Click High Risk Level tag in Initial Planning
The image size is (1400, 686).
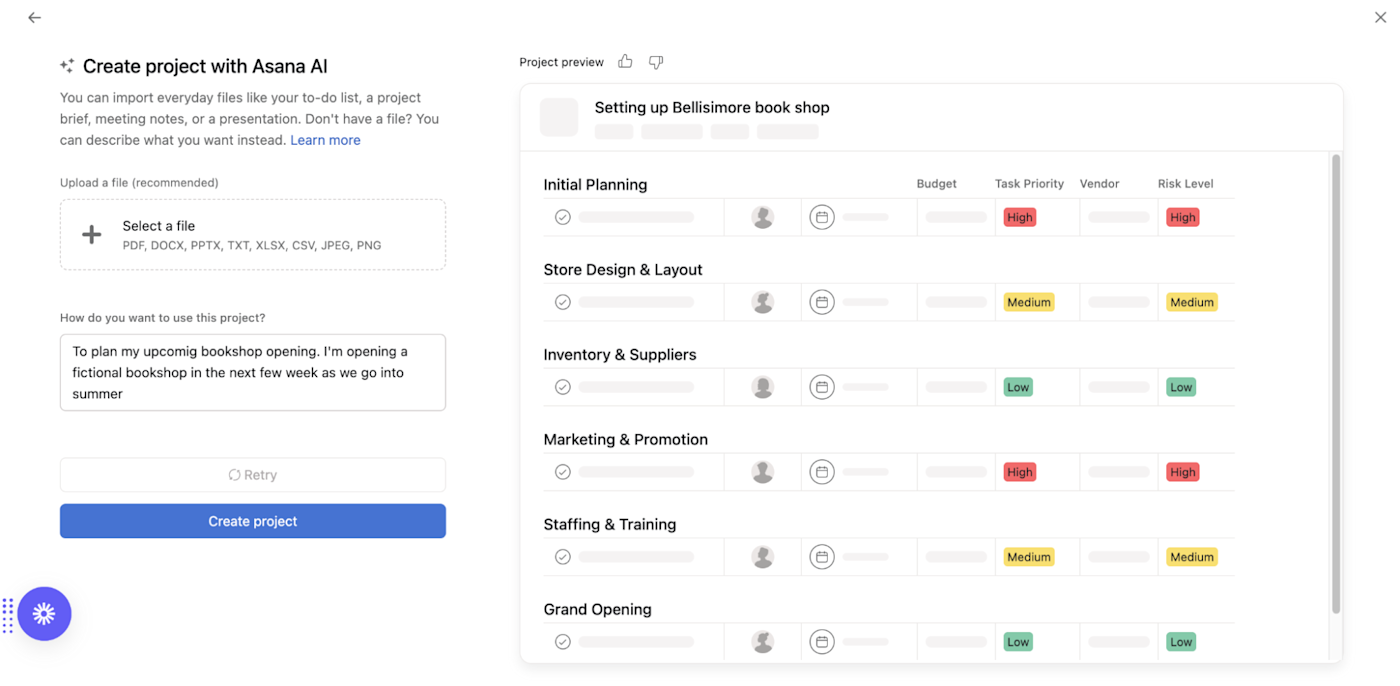(x=1183, y=217)
